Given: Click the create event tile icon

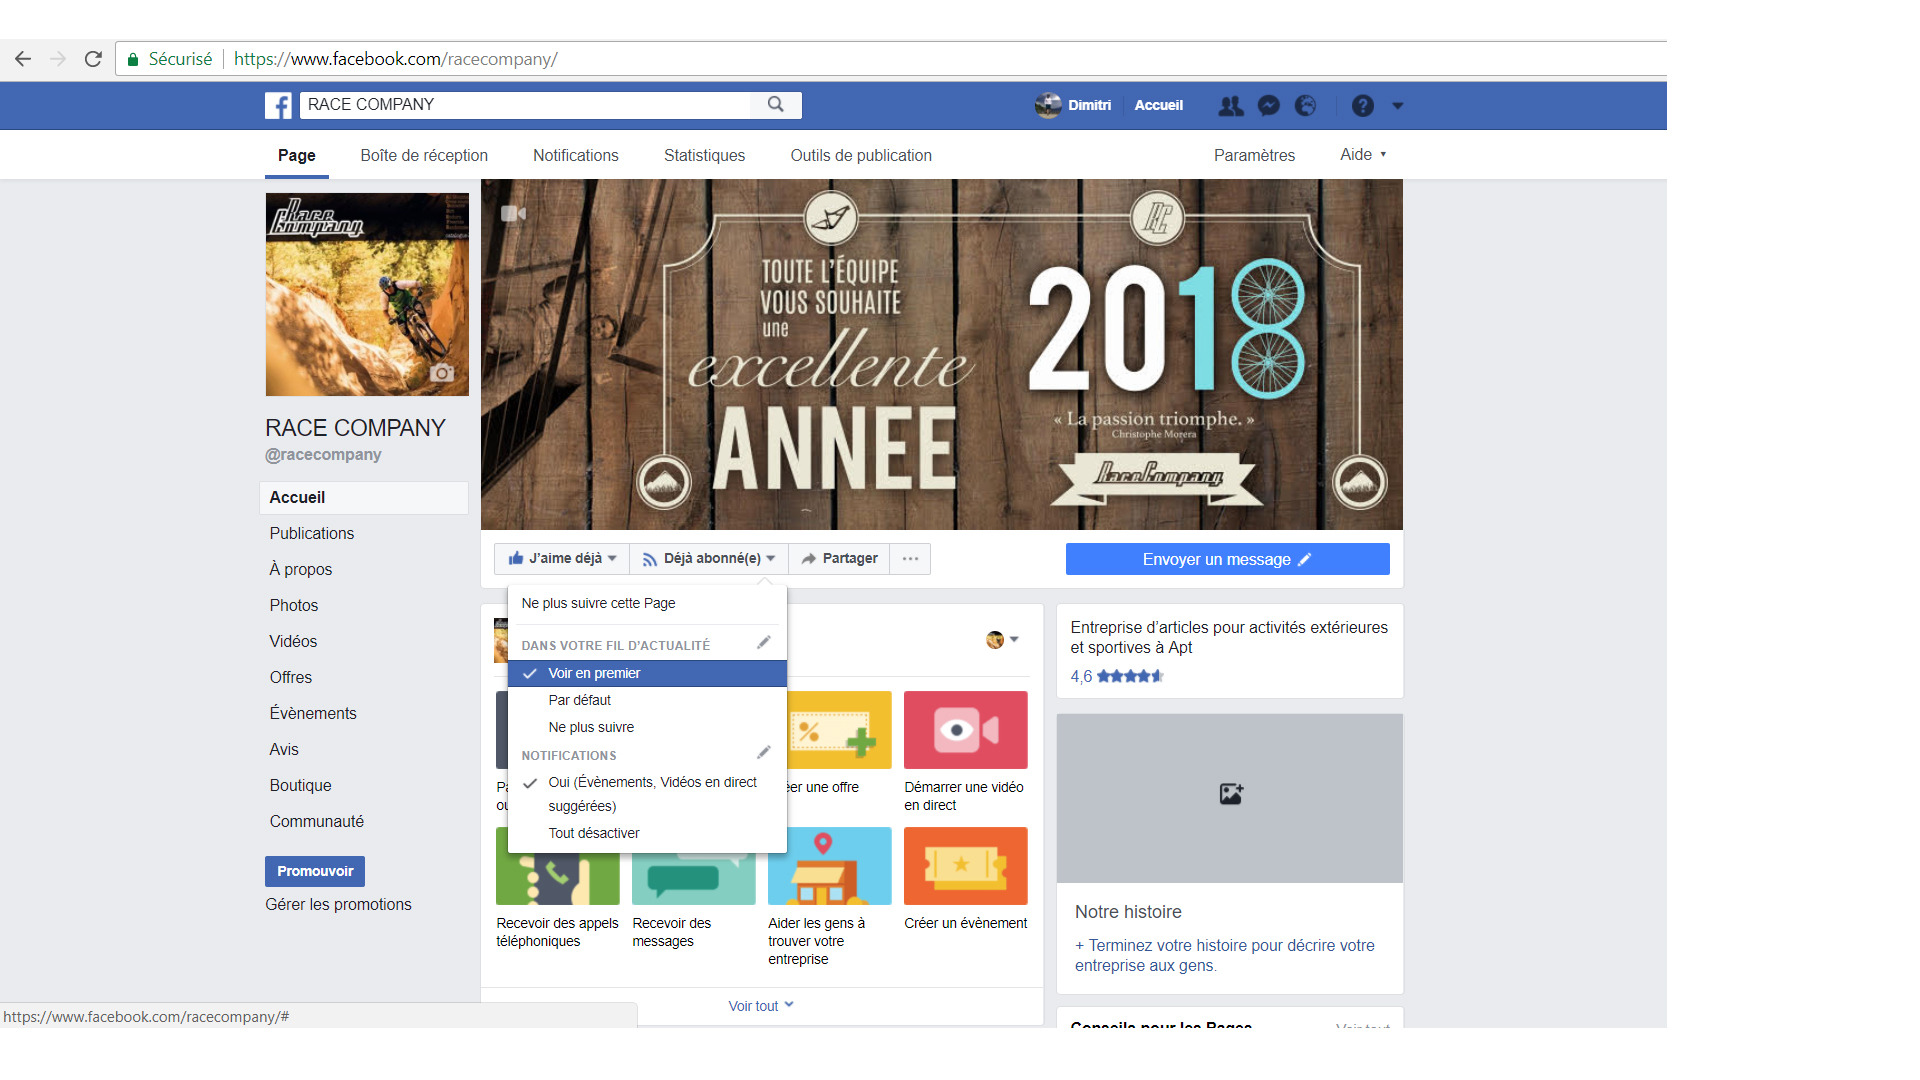Looking at the screenshot, I should (966, 866).
